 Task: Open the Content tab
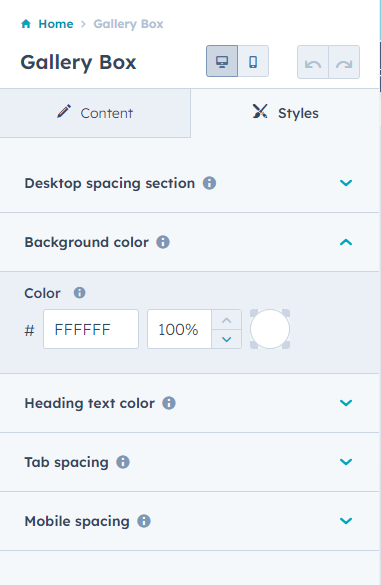pos(95,113)
